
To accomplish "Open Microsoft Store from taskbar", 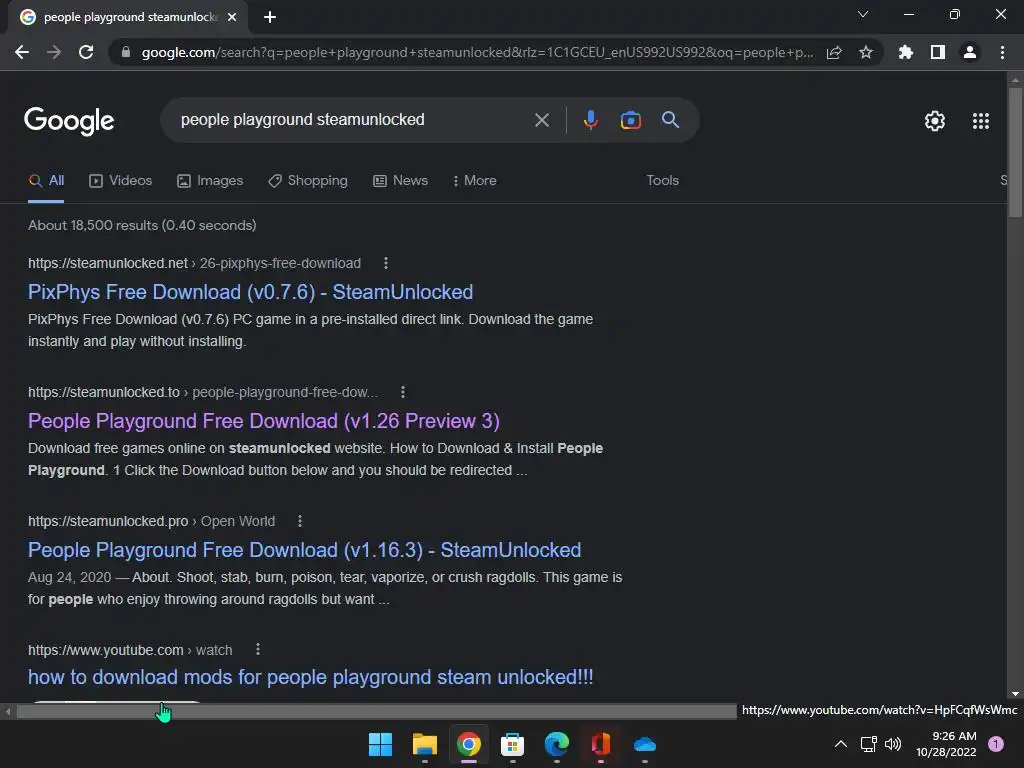I will (512, 744).
